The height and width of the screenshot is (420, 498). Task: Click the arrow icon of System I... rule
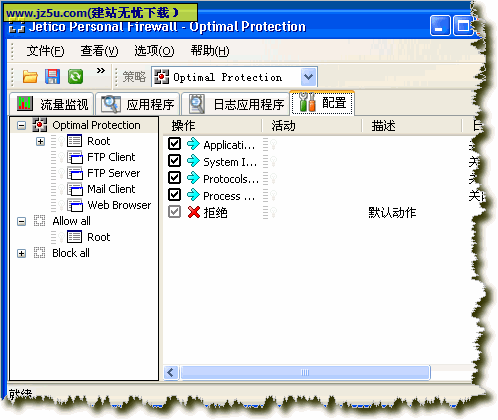tap(193, 161)
